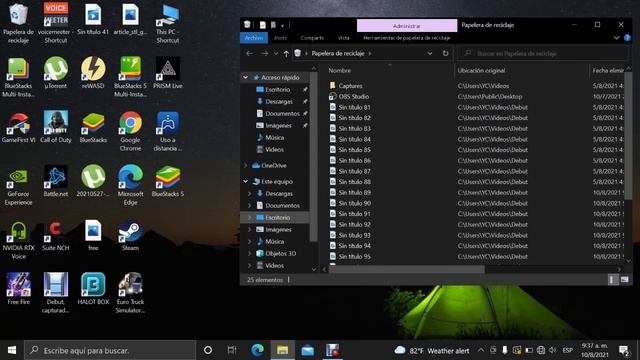
Task: Expand the OneDrive tree node
Action: 245,165
